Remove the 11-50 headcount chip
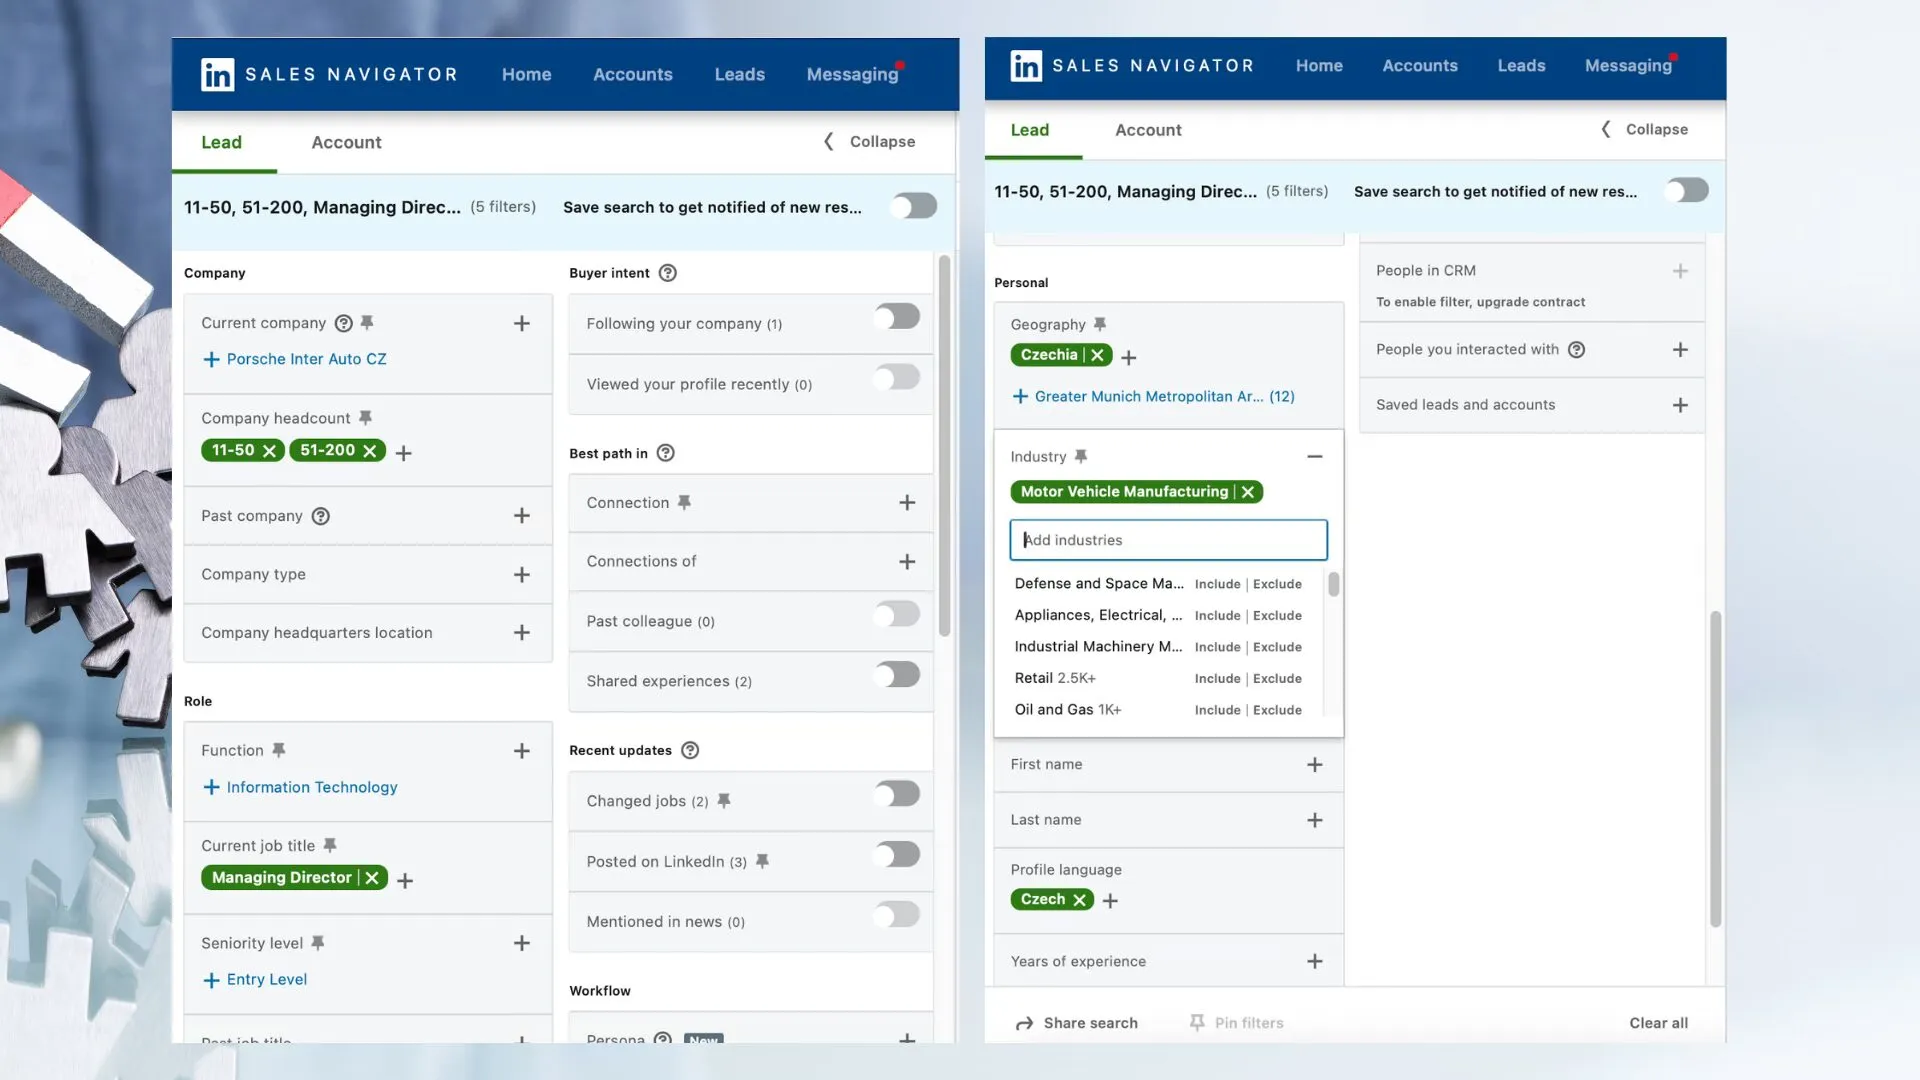 pos(269,451)
